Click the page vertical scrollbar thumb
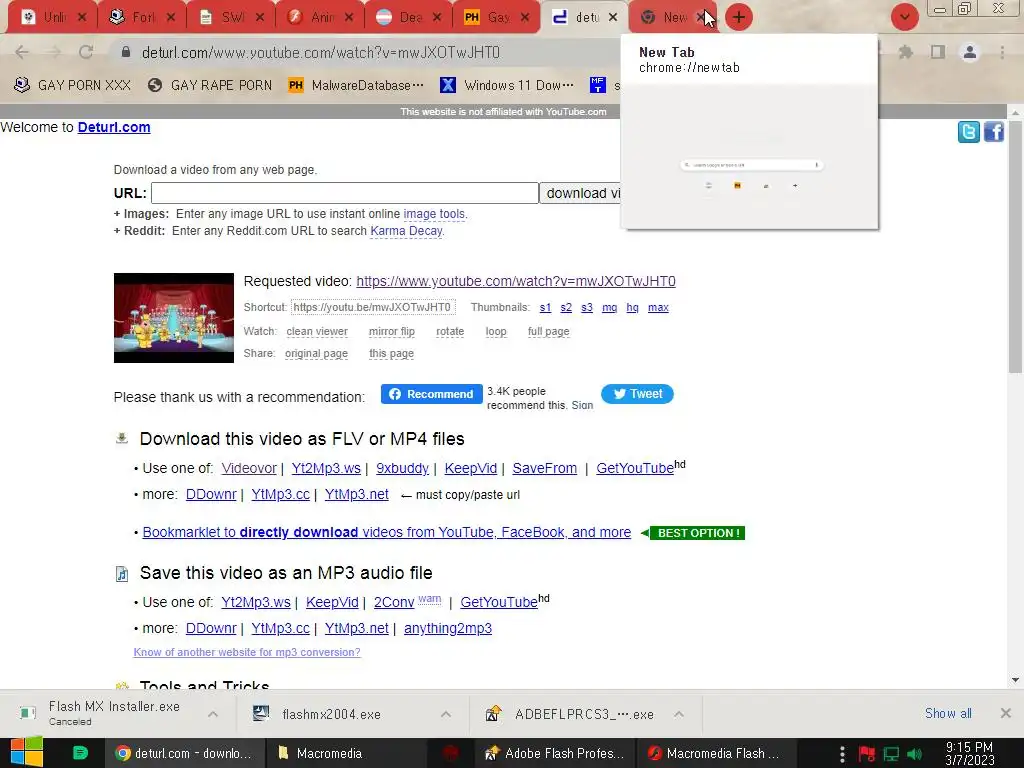The height and width of the screenshot is (768, 1024). pyautogui.click(x=1015, y=248)
